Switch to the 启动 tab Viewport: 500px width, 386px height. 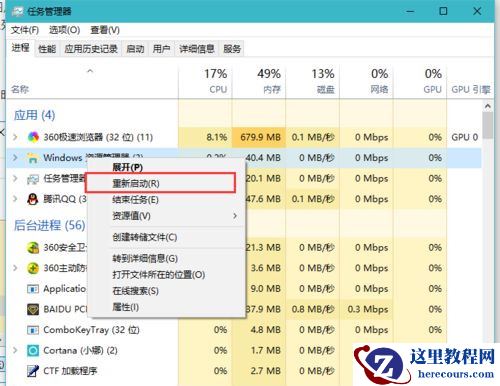[135, 49]
